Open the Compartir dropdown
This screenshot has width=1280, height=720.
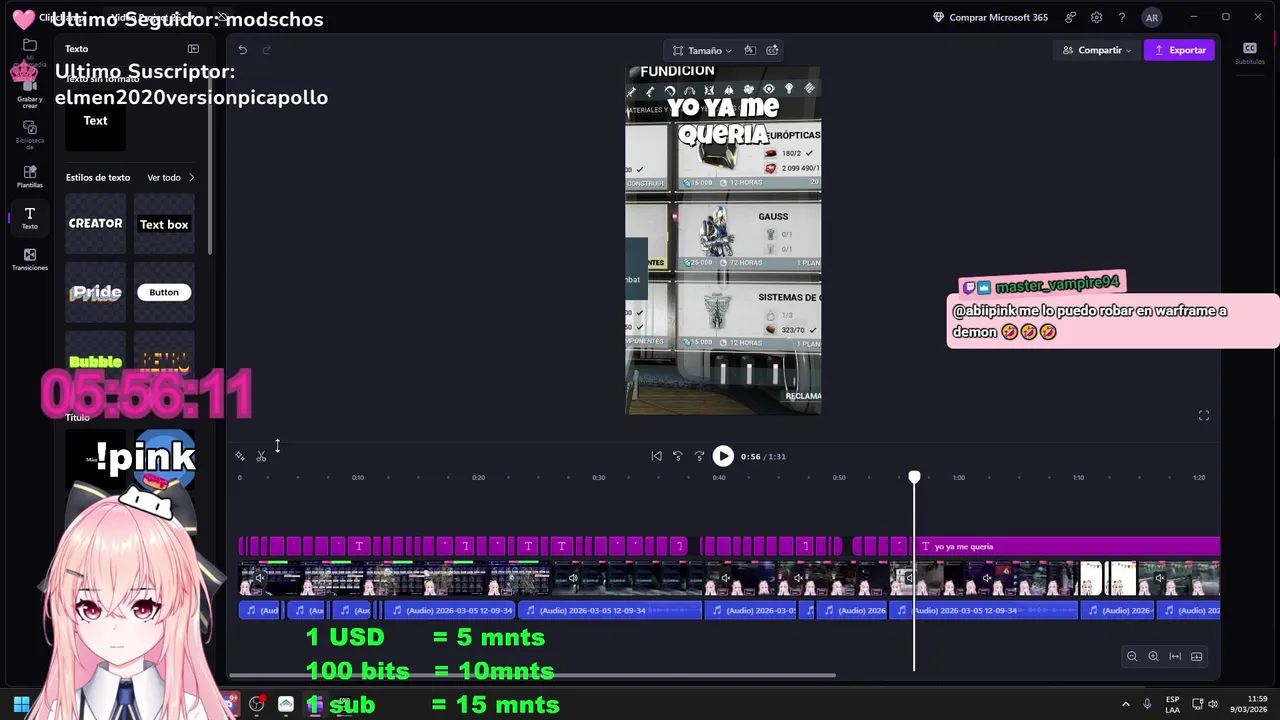point(1097,50)
